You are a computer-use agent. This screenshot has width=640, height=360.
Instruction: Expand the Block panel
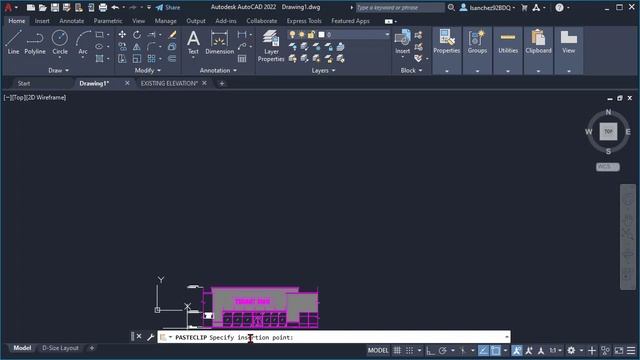point(411,70)
